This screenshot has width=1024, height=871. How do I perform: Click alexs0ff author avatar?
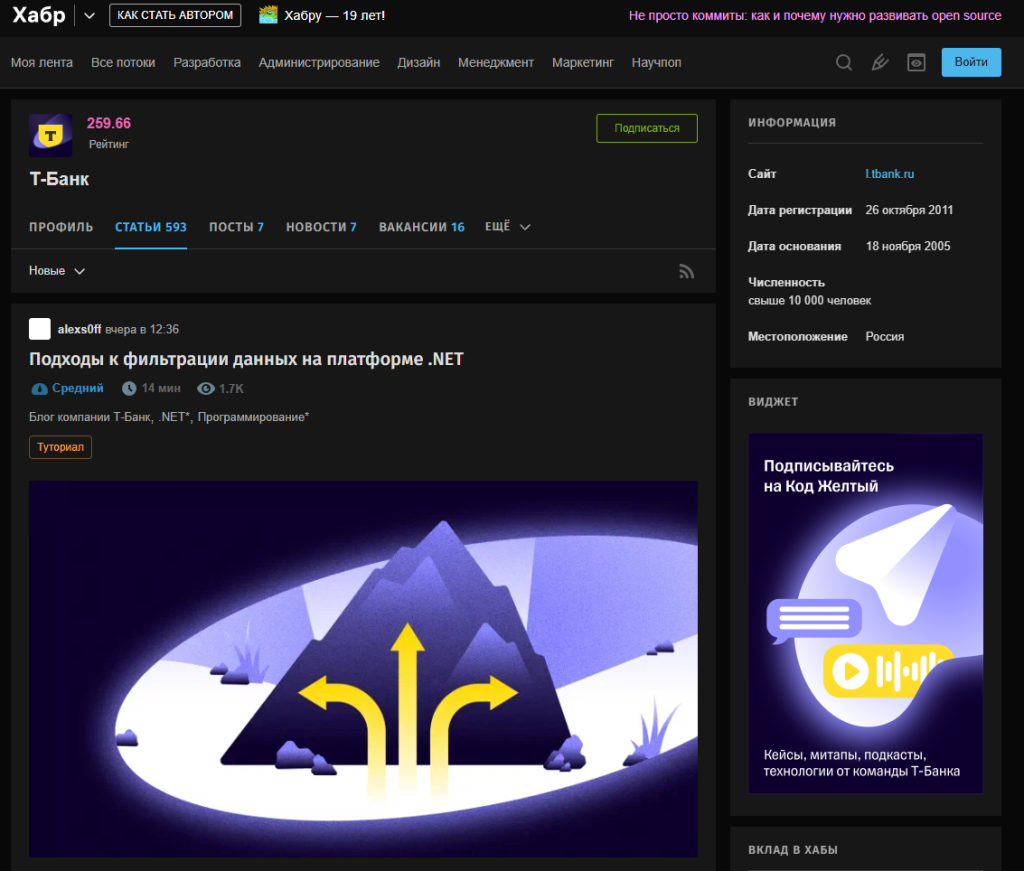coord(40,329)
